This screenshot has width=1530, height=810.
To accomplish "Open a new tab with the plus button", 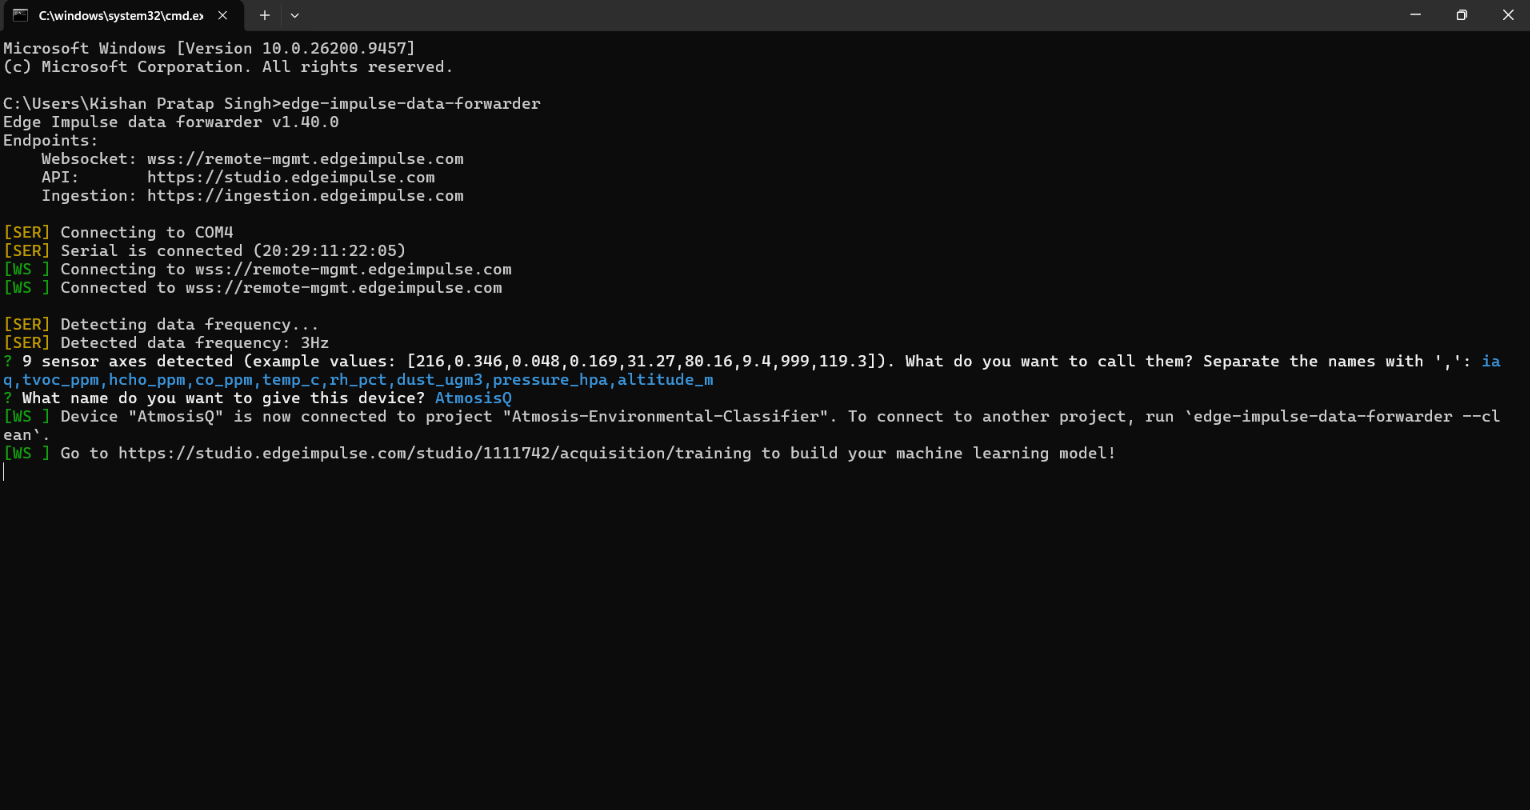I will click(x=265, y=15).
